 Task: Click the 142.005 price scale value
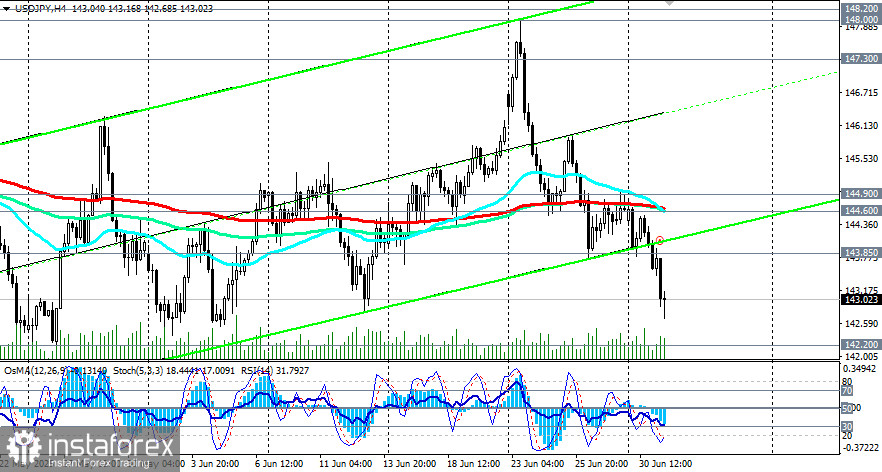[x=861, y=356]
